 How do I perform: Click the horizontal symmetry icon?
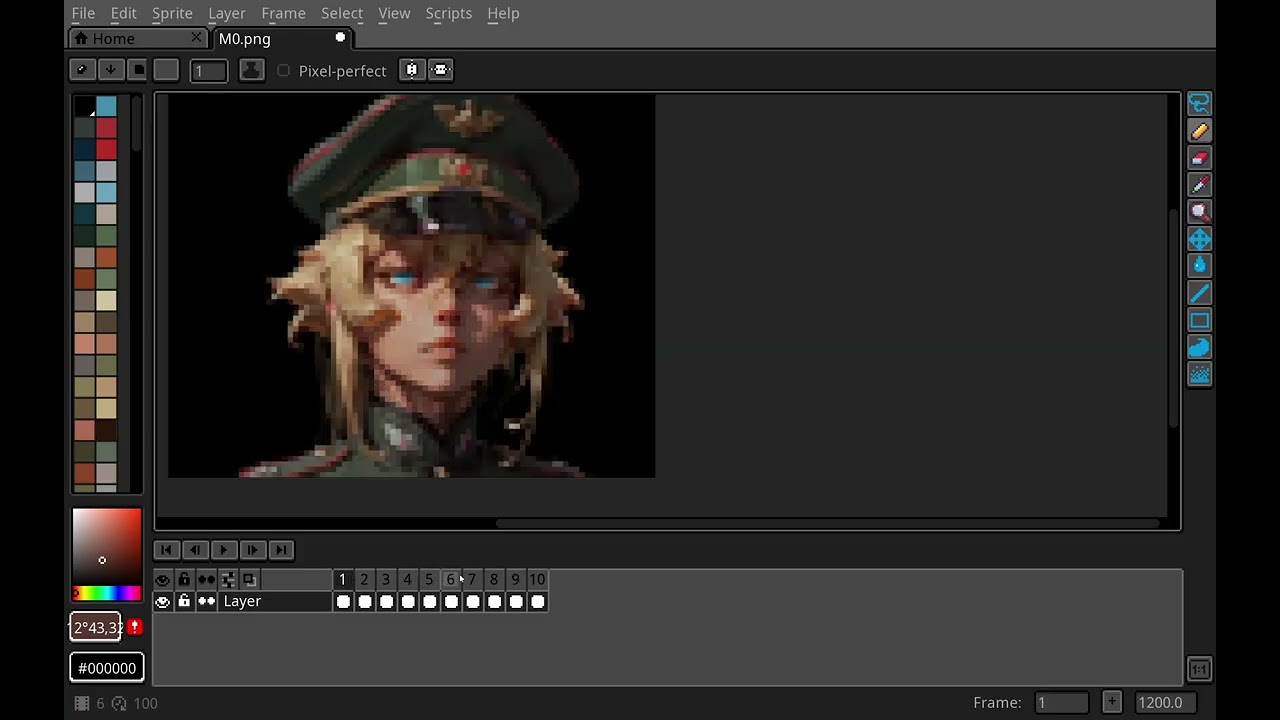[412, 70]
